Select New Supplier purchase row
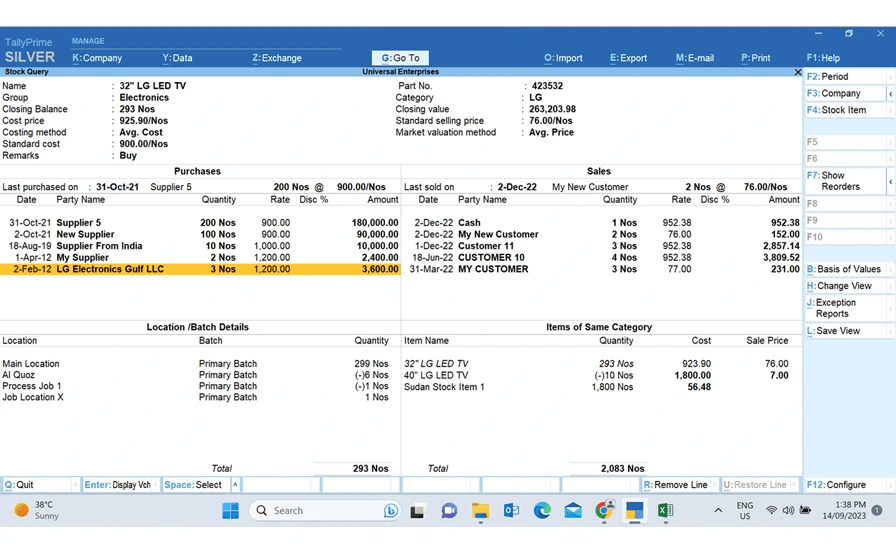Viewport: 896px width, 552px height. (200, 234)
